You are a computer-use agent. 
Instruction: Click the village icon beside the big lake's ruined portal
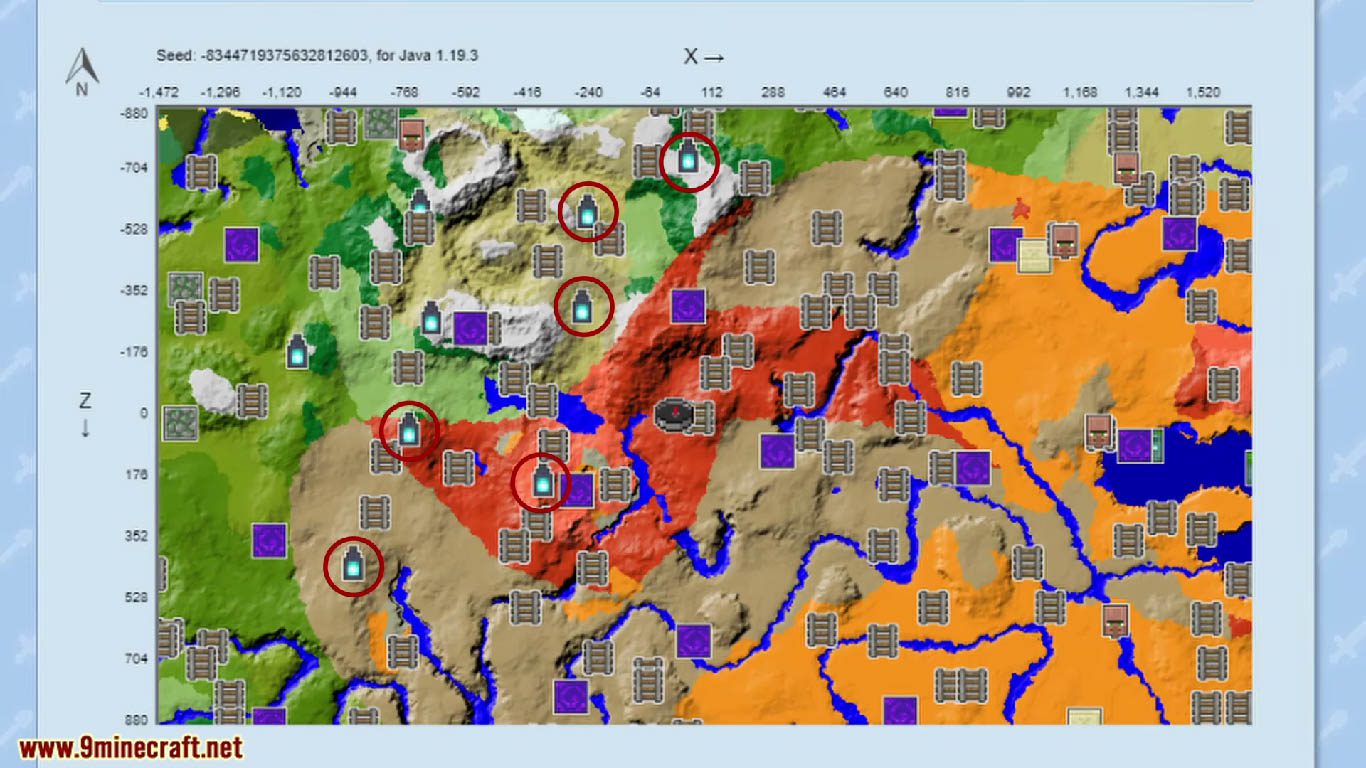(1100, 432)
